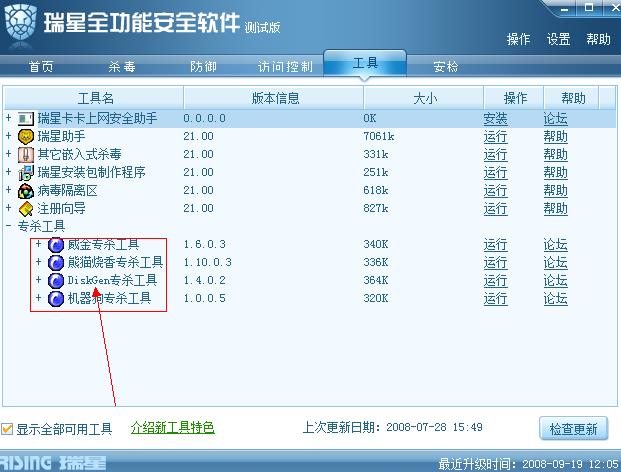
Task: Click the 病毒隔离区 icon
Action: click(26, 191)
